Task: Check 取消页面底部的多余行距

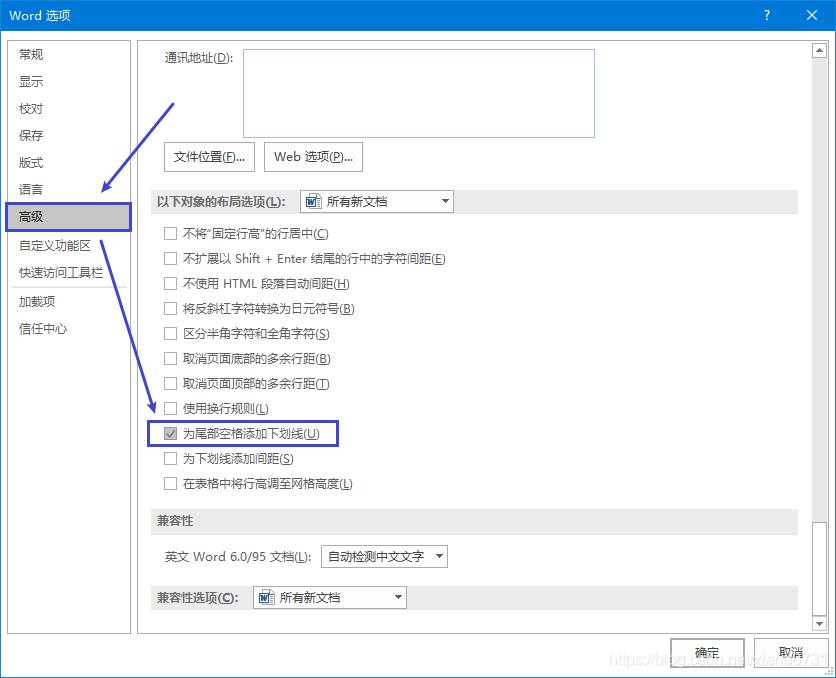Action: click(171, 359)
